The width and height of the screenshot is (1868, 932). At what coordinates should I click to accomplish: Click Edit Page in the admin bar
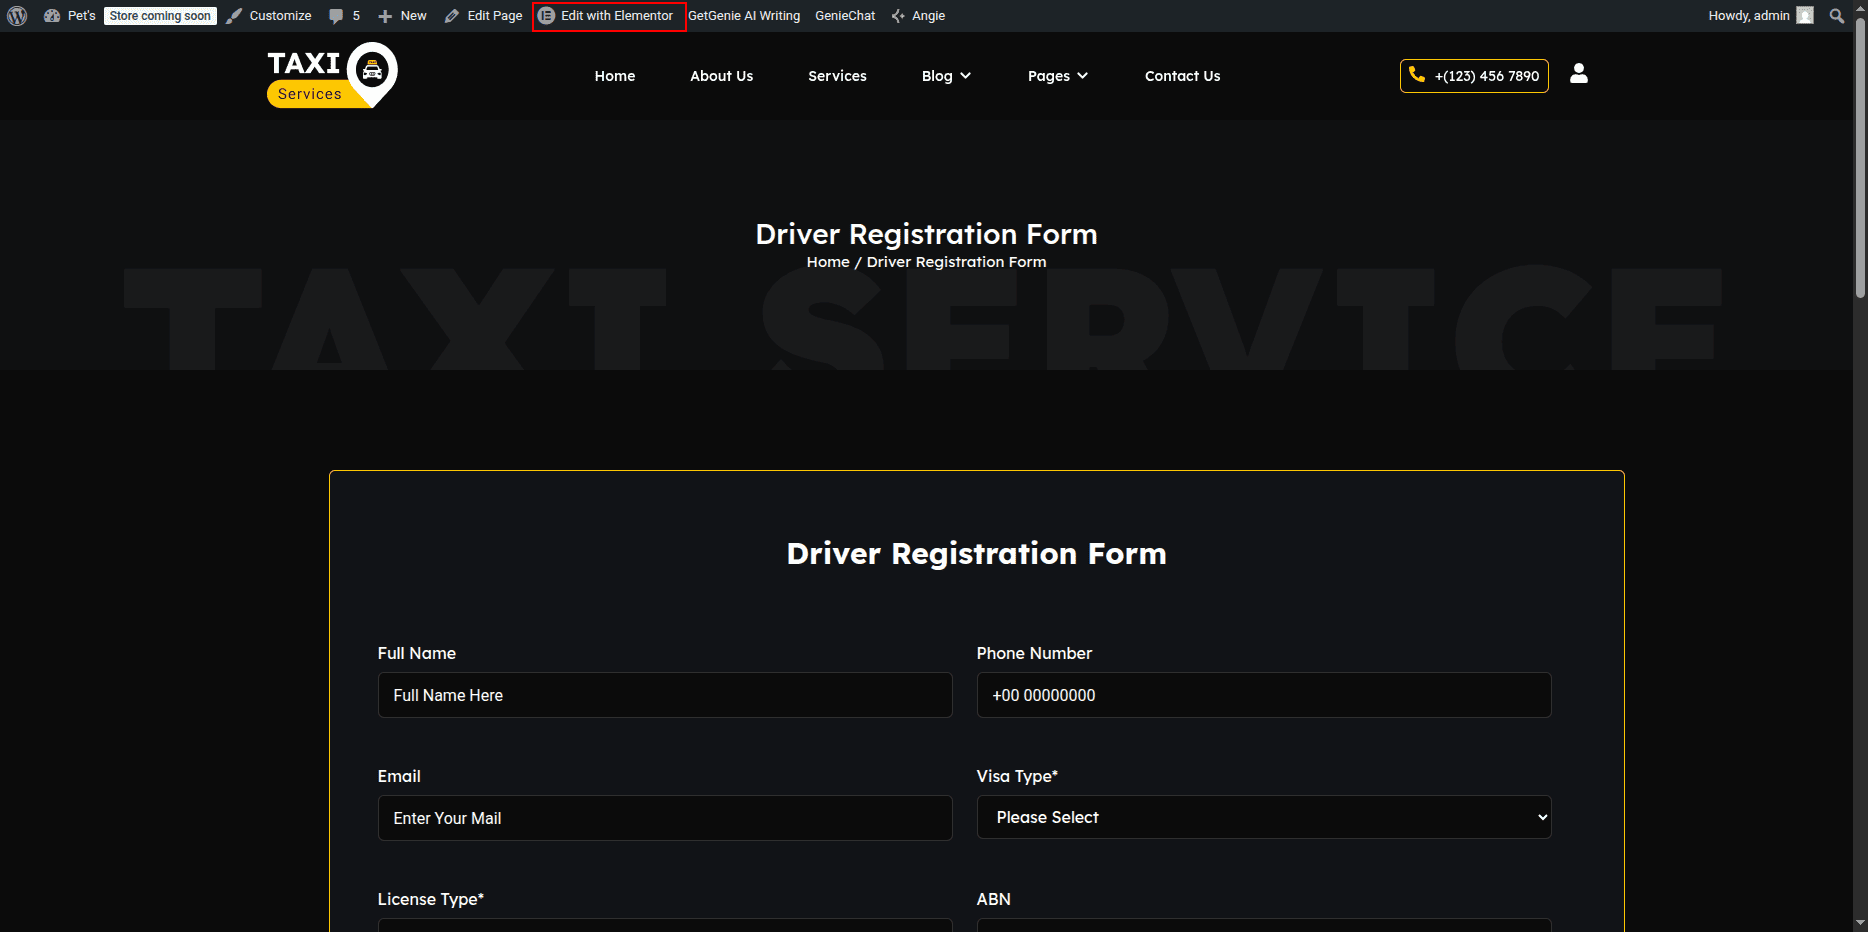tap(484, 16)
